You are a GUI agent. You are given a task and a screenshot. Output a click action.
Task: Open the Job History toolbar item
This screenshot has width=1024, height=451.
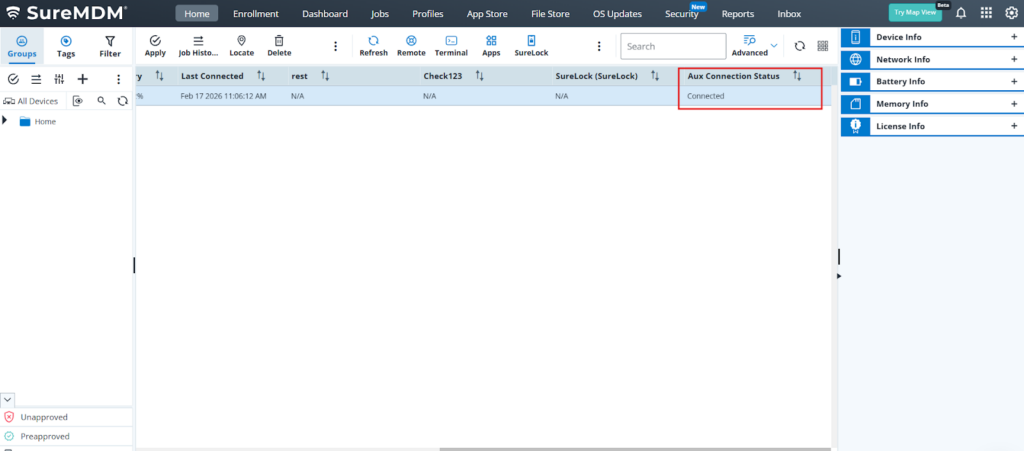point(198,46)
